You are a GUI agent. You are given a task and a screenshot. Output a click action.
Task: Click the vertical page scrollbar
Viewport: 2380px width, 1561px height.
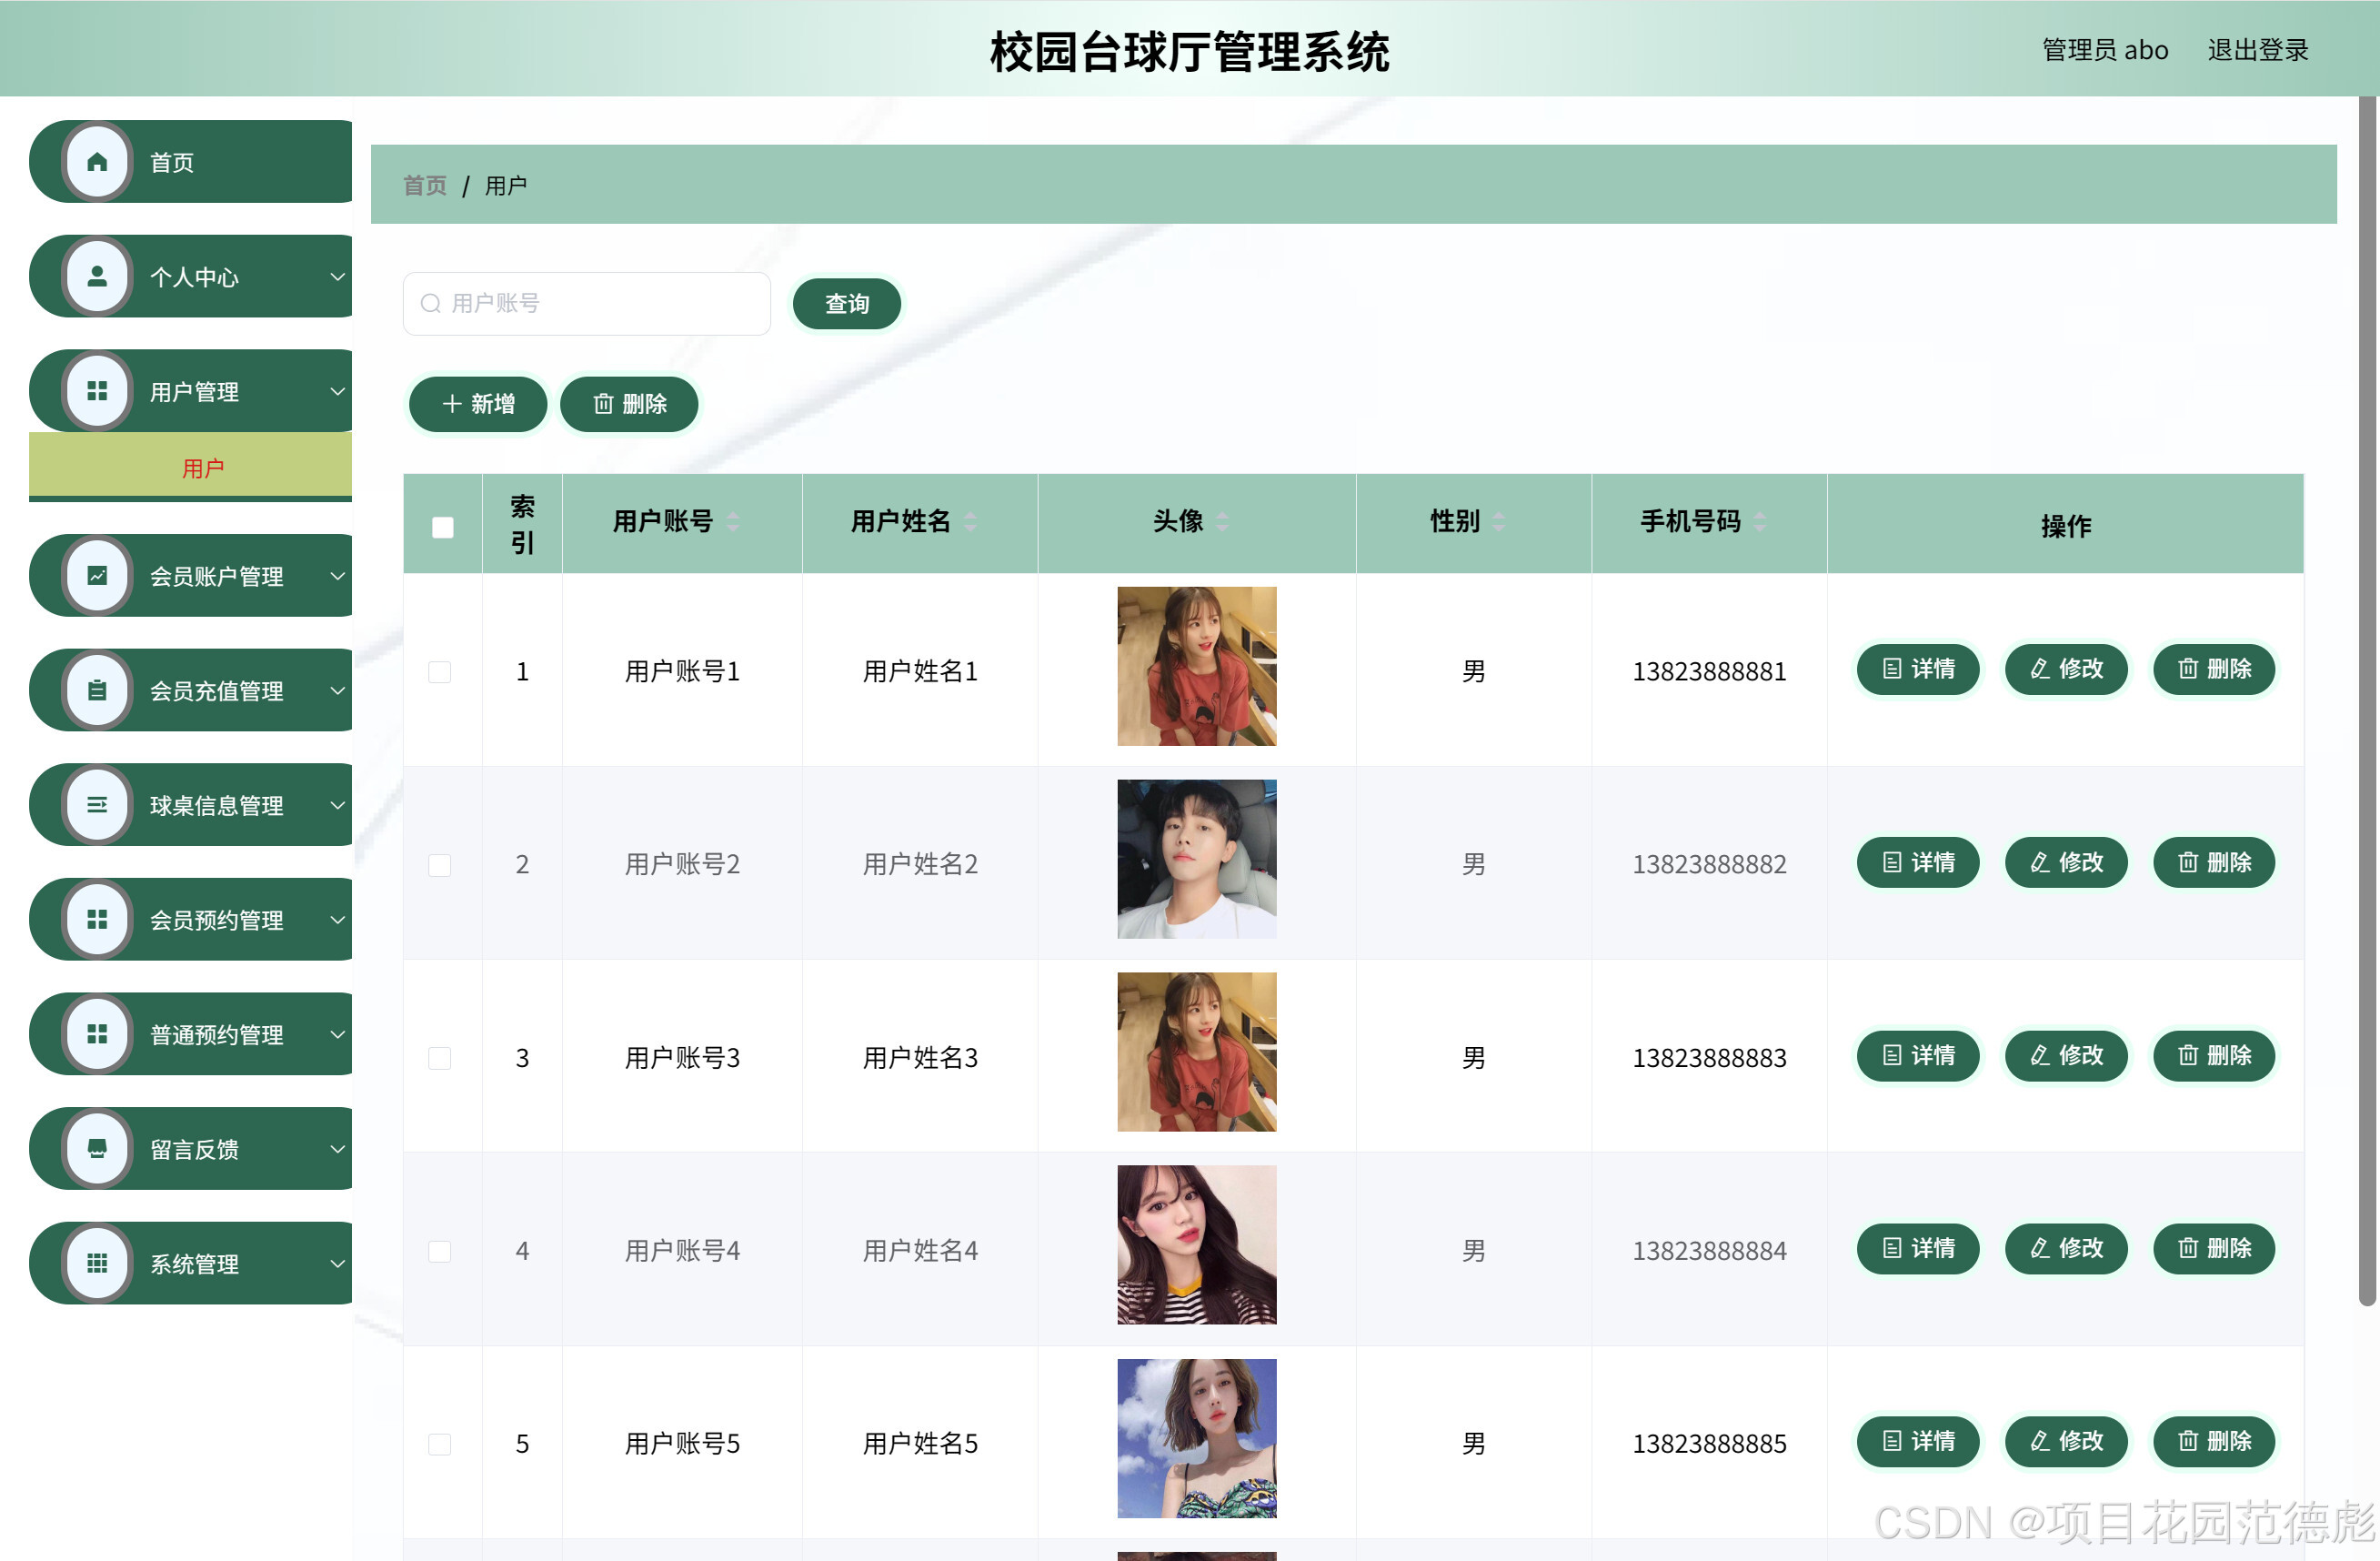click(x=2366, y=700)
